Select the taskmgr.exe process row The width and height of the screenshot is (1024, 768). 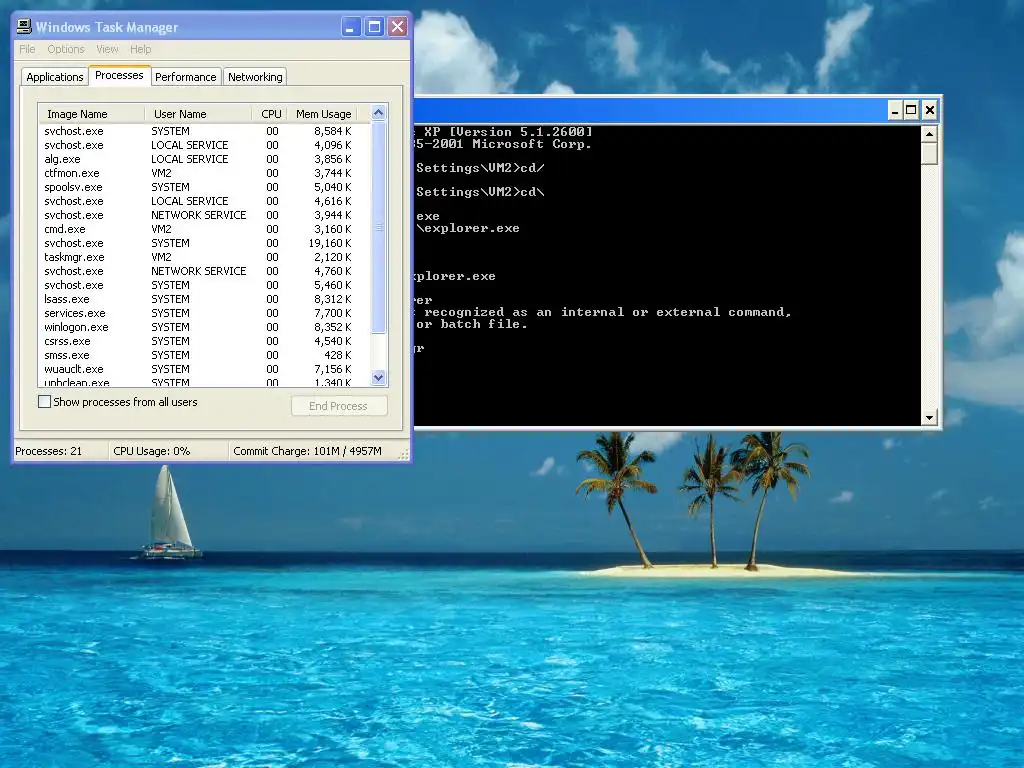[x=204, y=257]
